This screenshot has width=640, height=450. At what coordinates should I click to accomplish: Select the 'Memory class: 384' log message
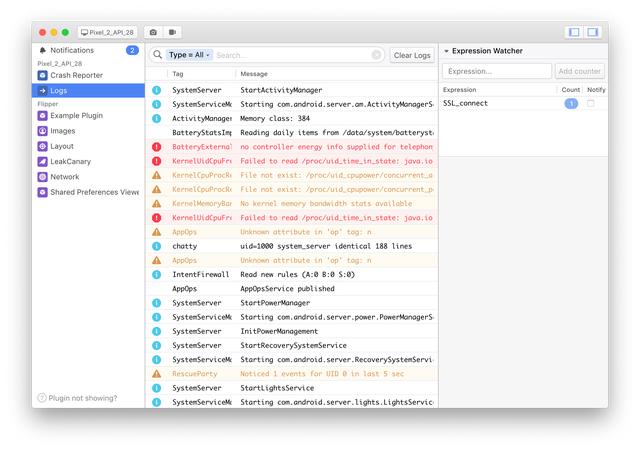pos(275,118)
